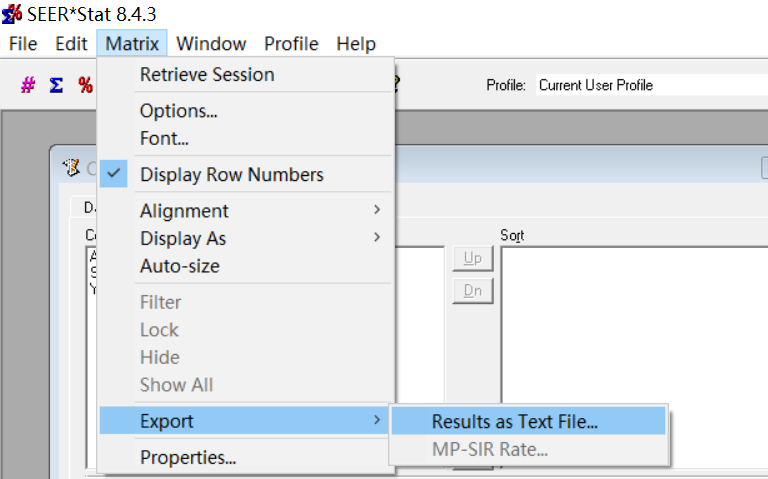Open the Edit menu
The height and width of the screenshot is (479, 768).
point(72,44)
